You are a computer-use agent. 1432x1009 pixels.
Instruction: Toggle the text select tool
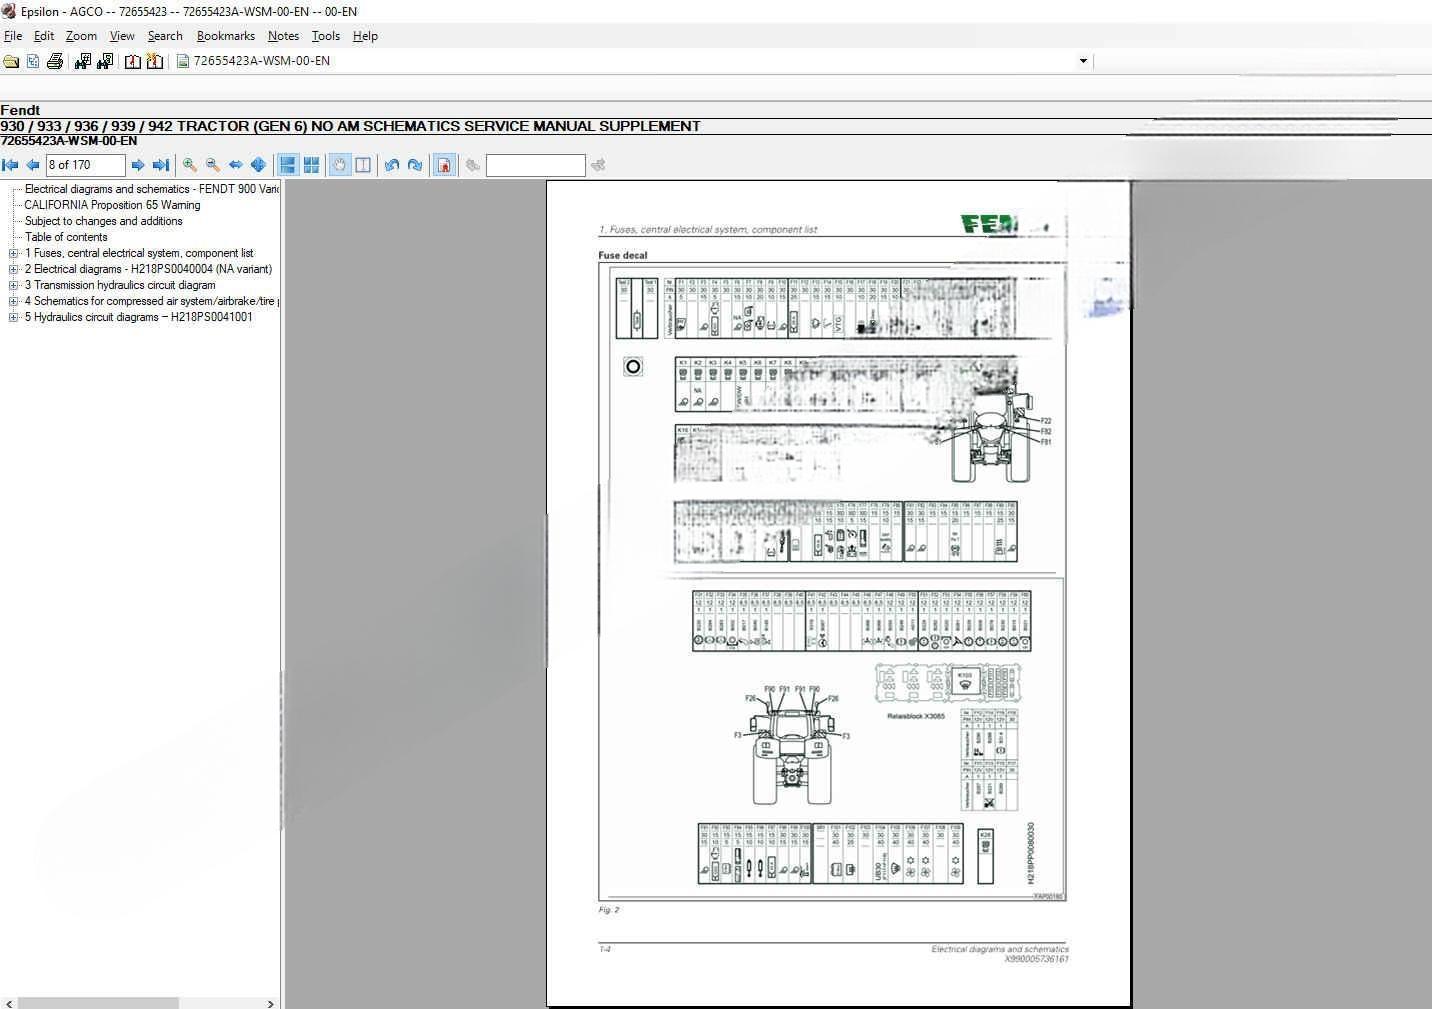pos(363,165)
